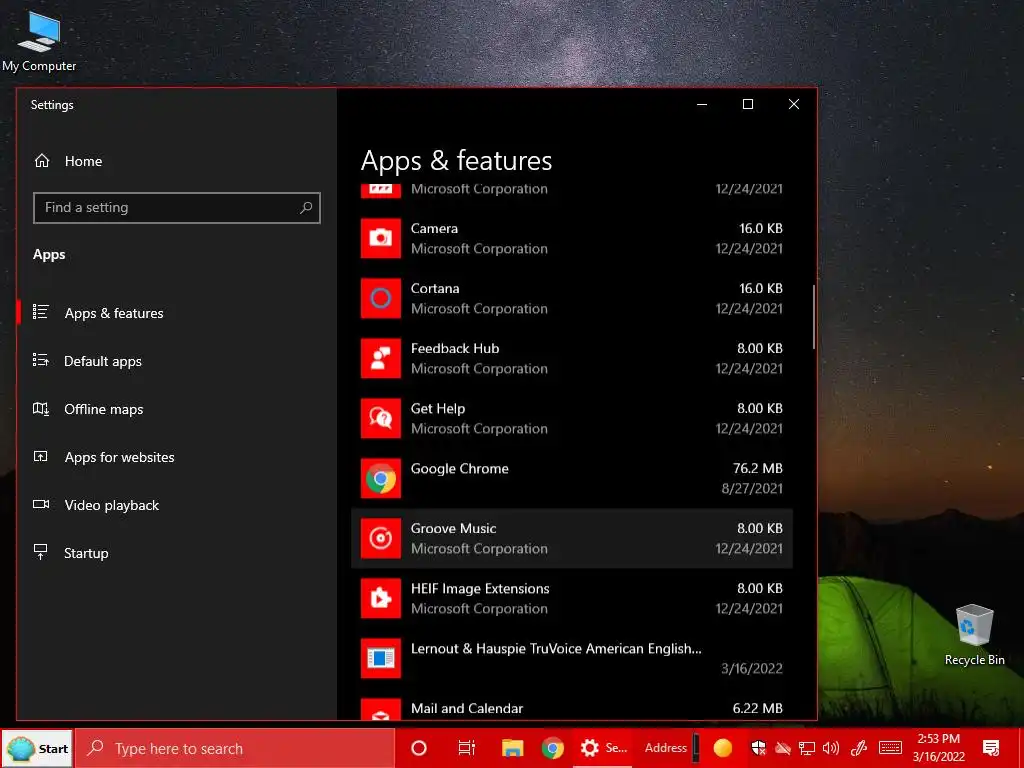Go to Startup apps settings
The height and width of the screenshot is (768, 1024).
pos(176,553)
